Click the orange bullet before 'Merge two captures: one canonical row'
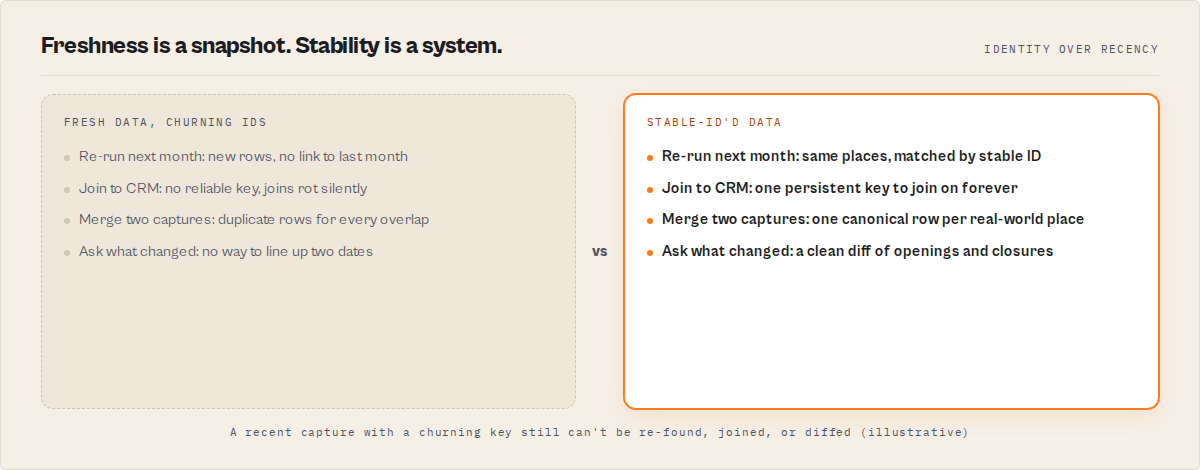Screen dimensions: 1200x470 [x=650, y=221]
